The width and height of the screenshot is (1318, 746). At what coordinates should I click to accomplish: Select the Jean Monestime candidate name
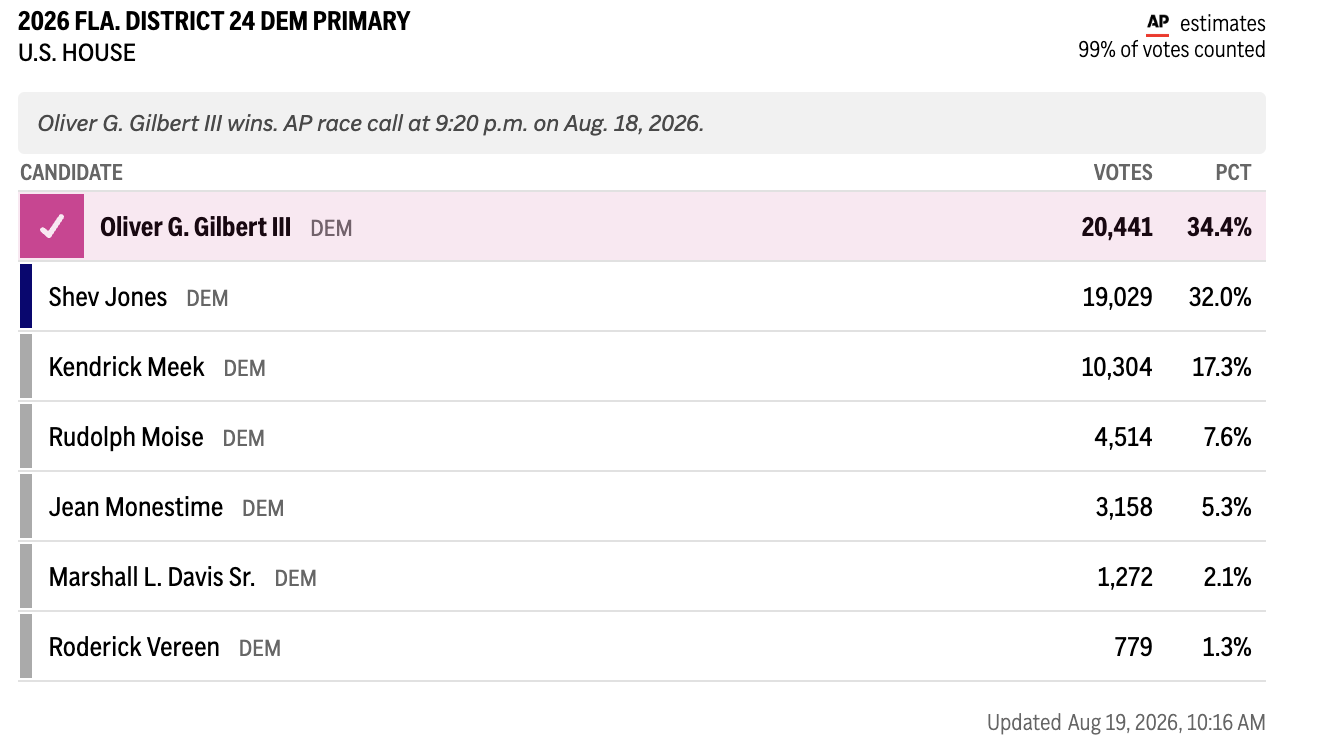(136, 507)
